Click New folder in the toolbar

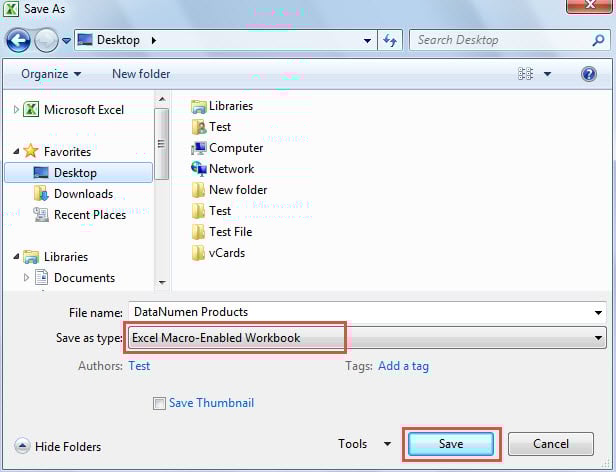[x=141, y=74]
